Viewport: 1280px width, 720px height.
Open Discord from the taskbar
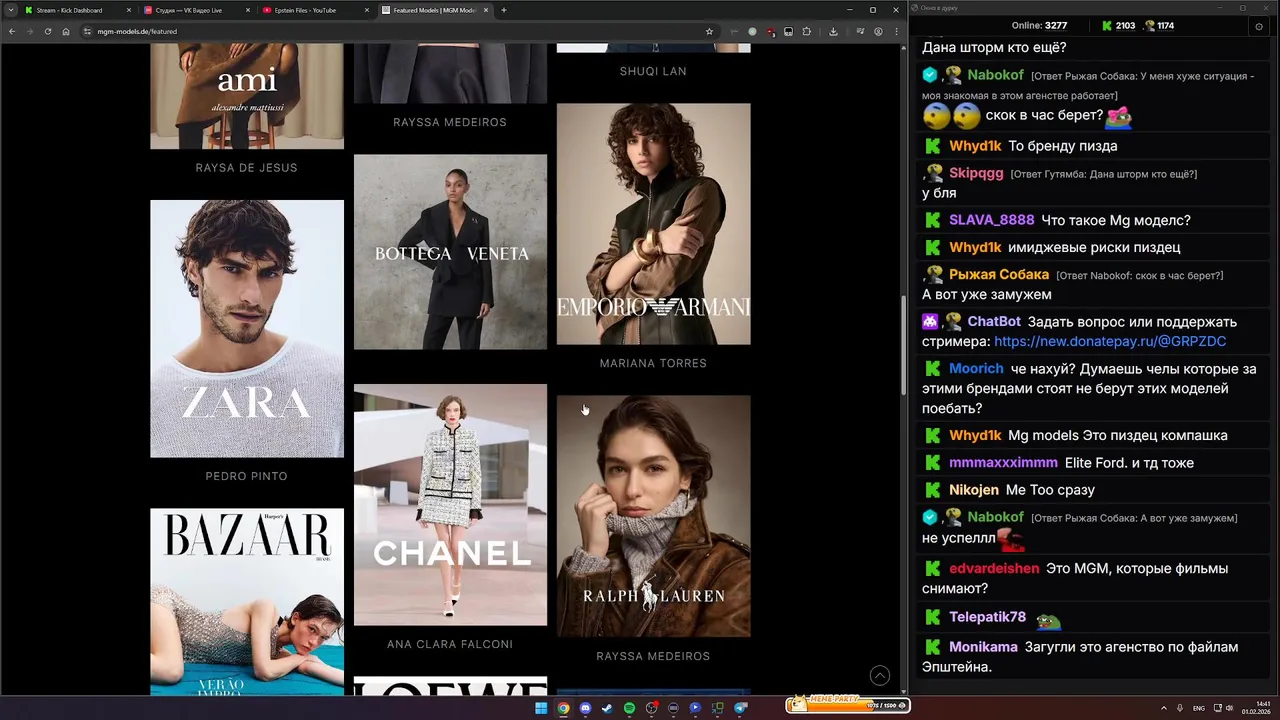tap(585, 708)
